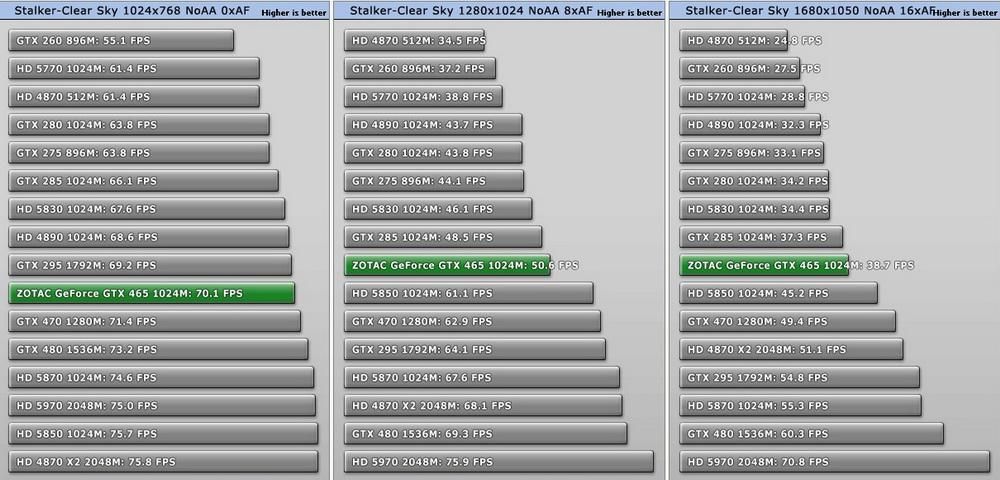Click the GTX 280 1024M 43.8 FPS bar
This screenshot has width=1000, height=480.
pyautogui.click(x=433, y=152)
